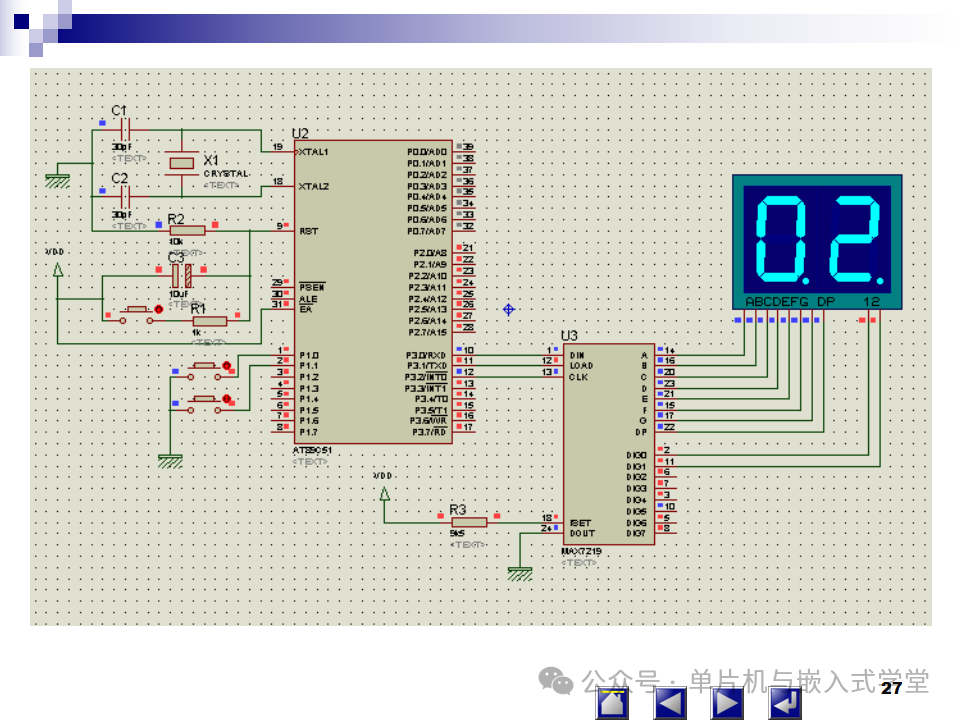The height and width of the screenshot is (720, 960).
Task: Select capacitor C1 symbol
Action: coord(125,130)
